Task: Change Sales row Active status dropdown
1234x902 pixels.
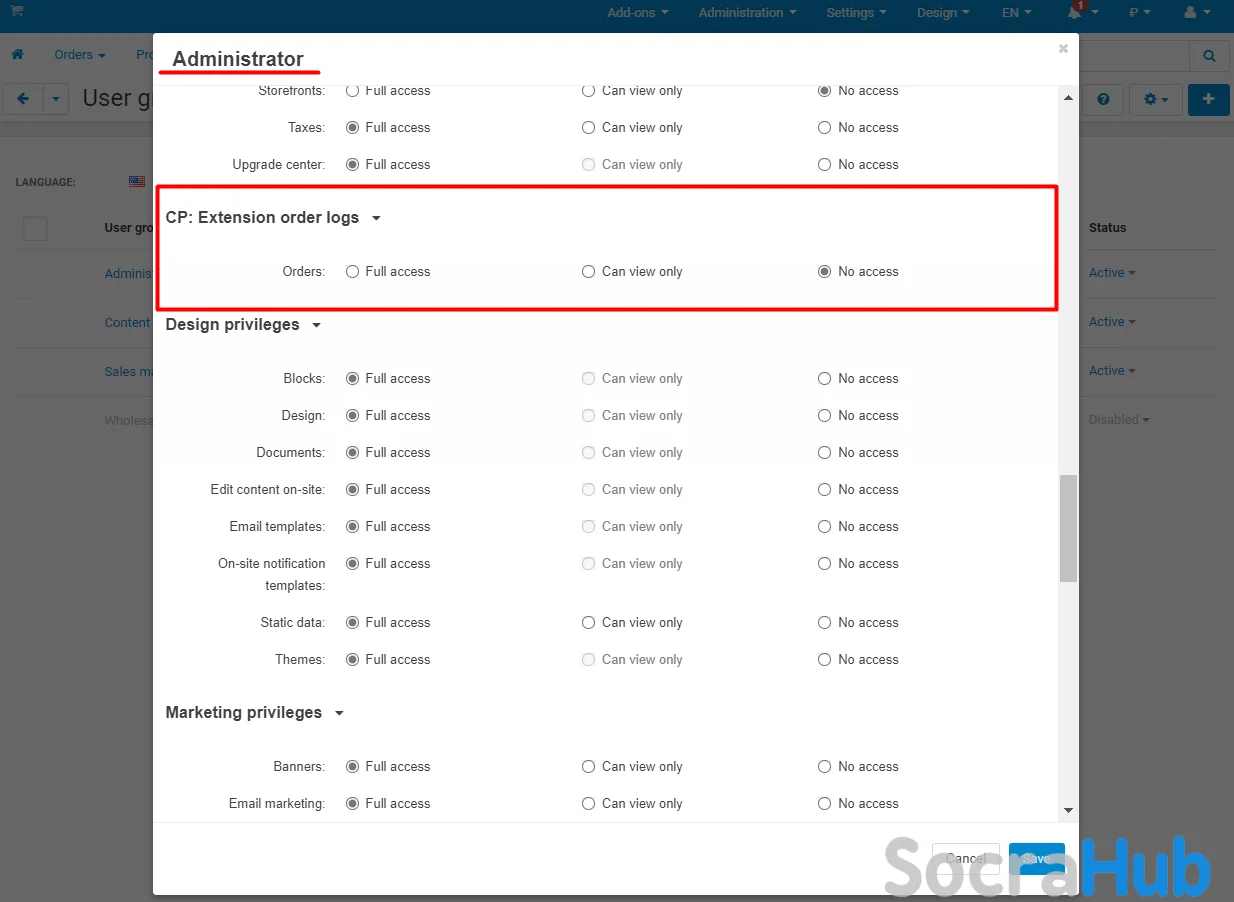Action: [x=1112, y=371]
